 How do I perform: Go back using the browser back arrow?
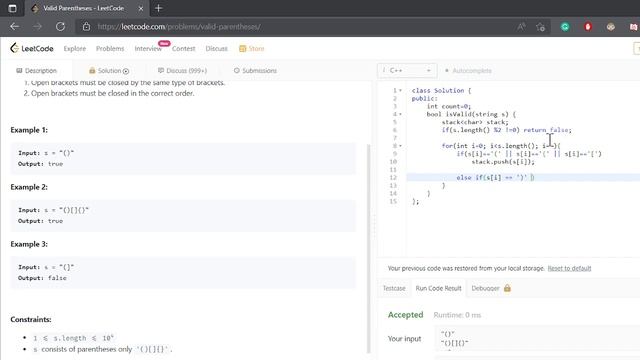click(x=15, y=27)
